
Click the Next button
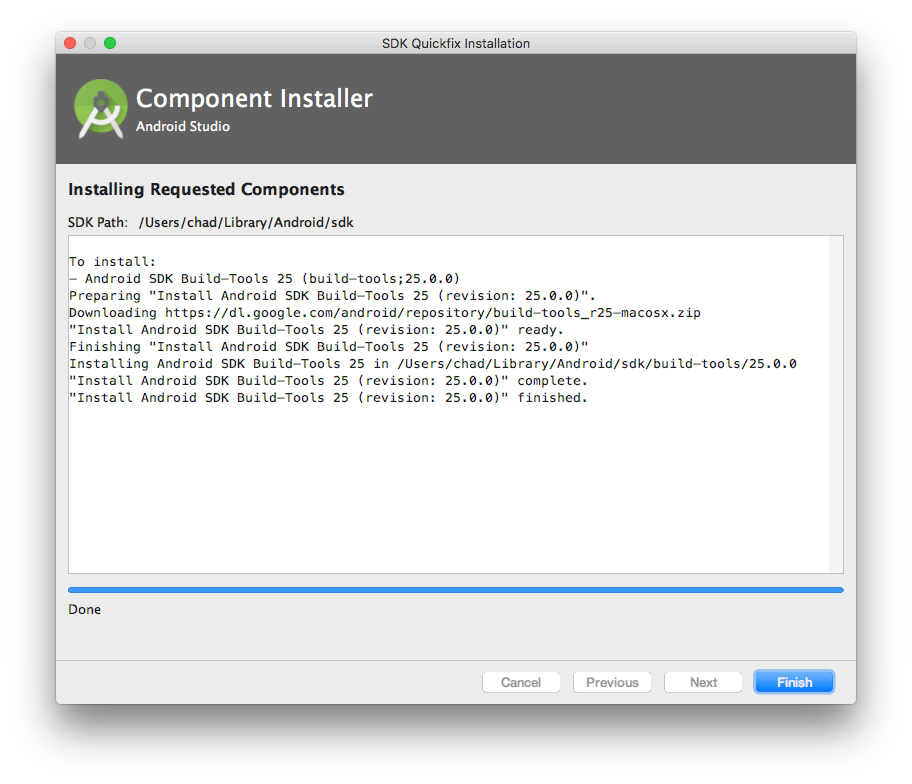point(703,682)
